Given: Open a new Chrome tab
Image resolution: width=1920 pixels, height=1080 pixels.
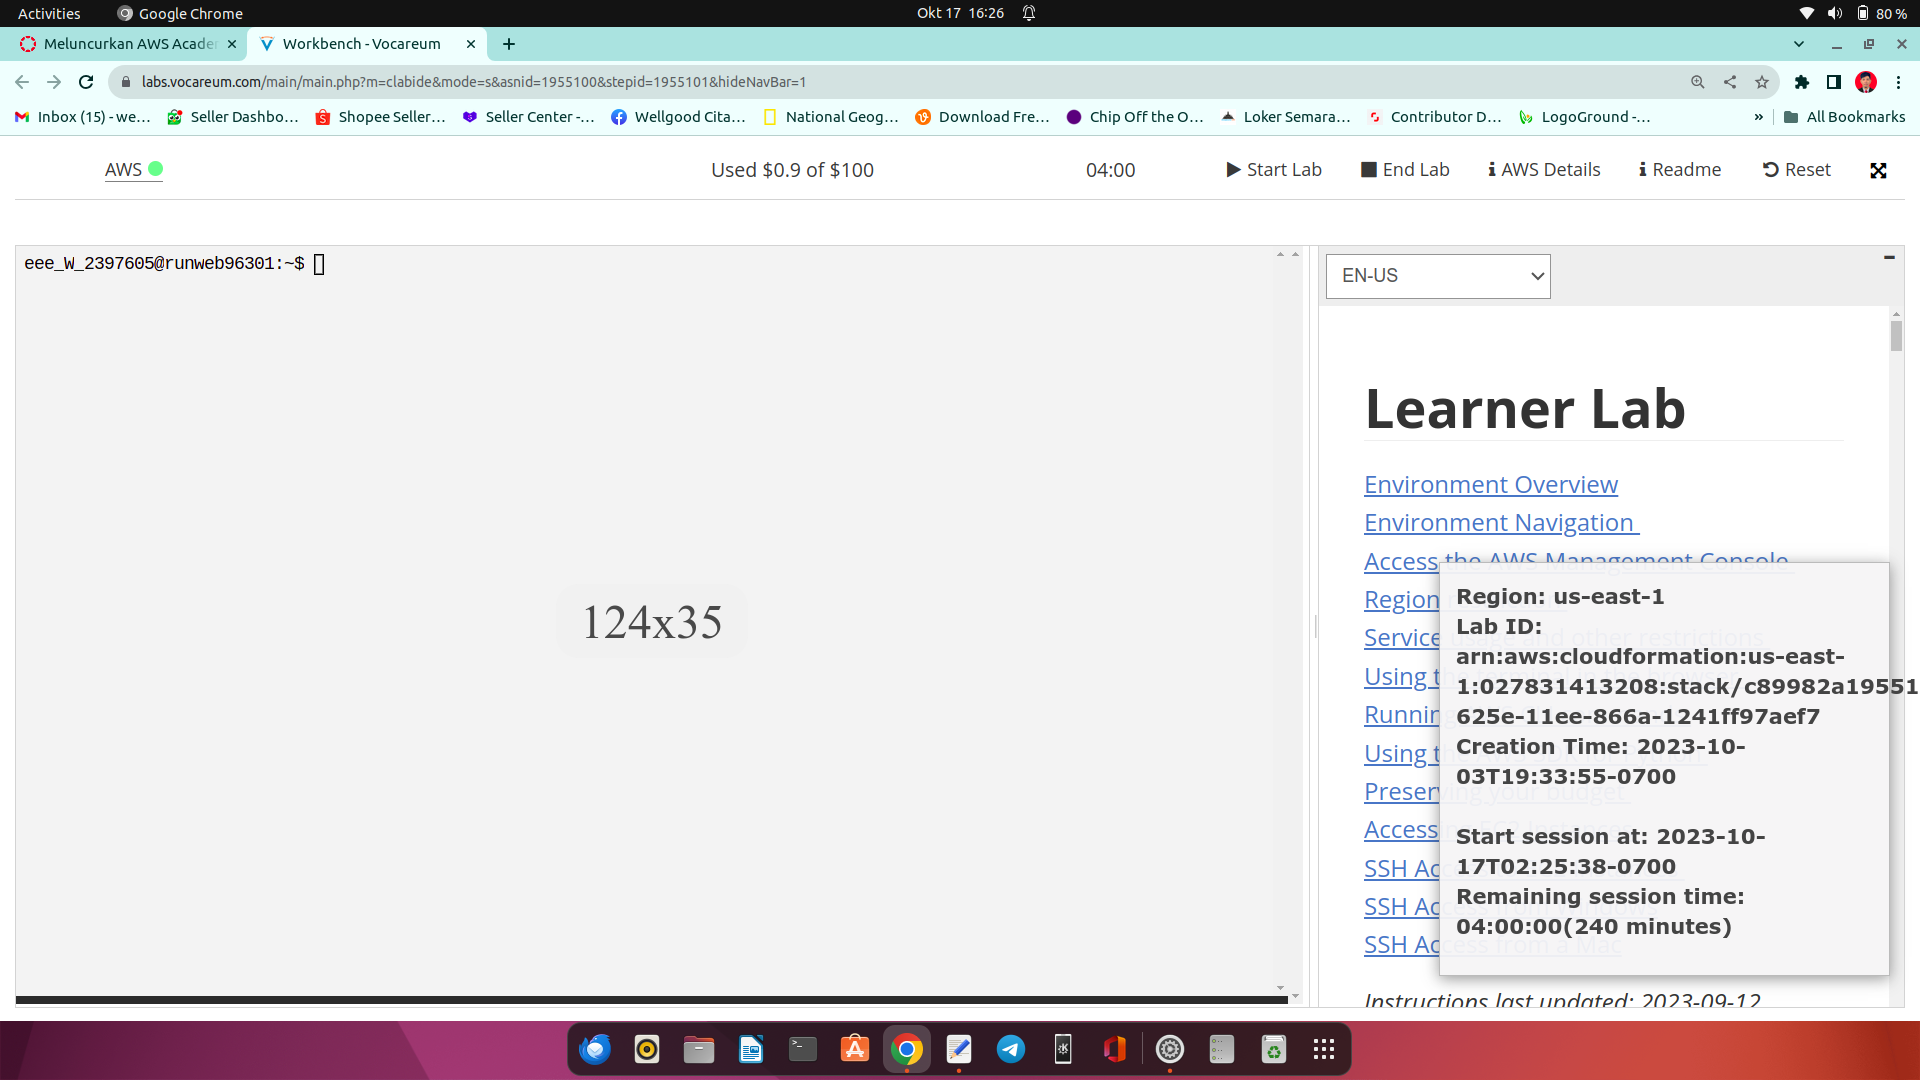Looking at the screenshot, I should (x=509, y=44).
